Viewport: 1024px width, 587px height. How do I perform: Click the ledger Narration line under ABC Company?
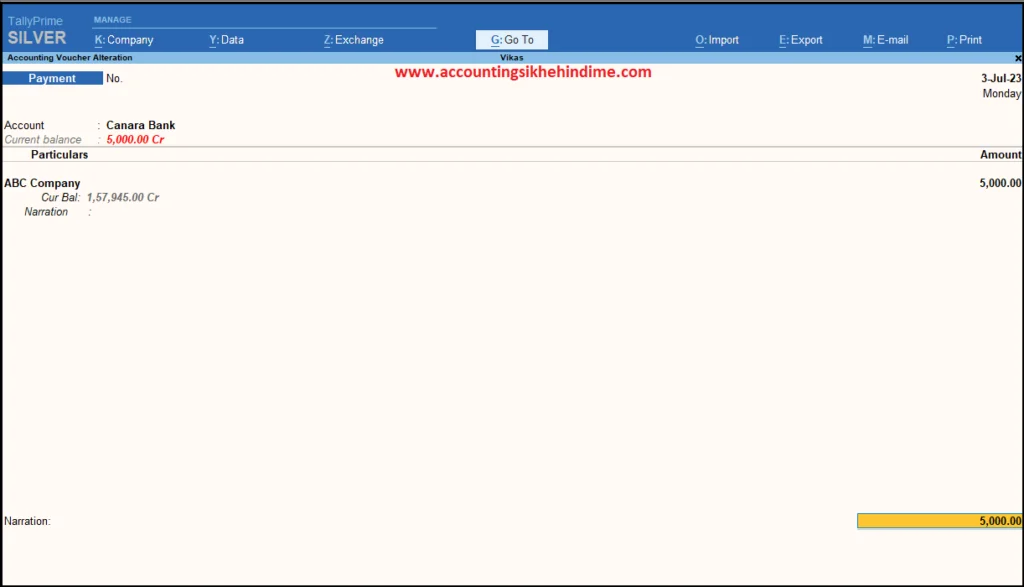click(57, 212)
